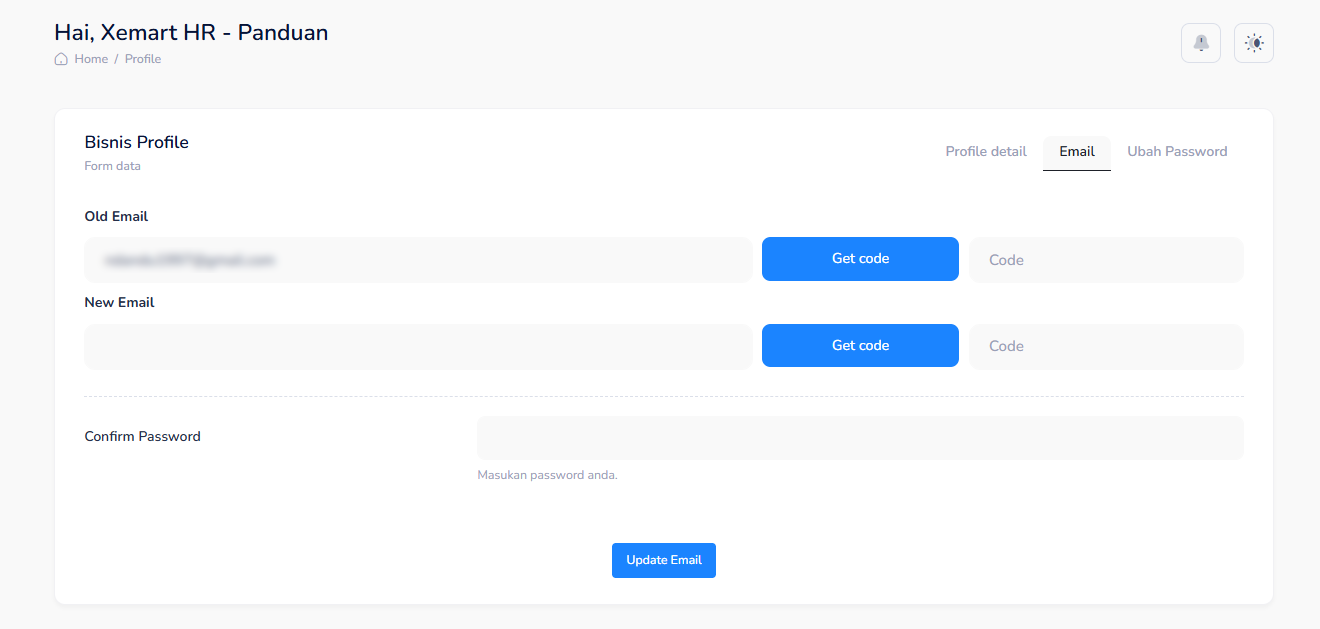This screenshot has width=1320, height=629.
Task: Open Home via the breadcrumb link
Action: 90,59
